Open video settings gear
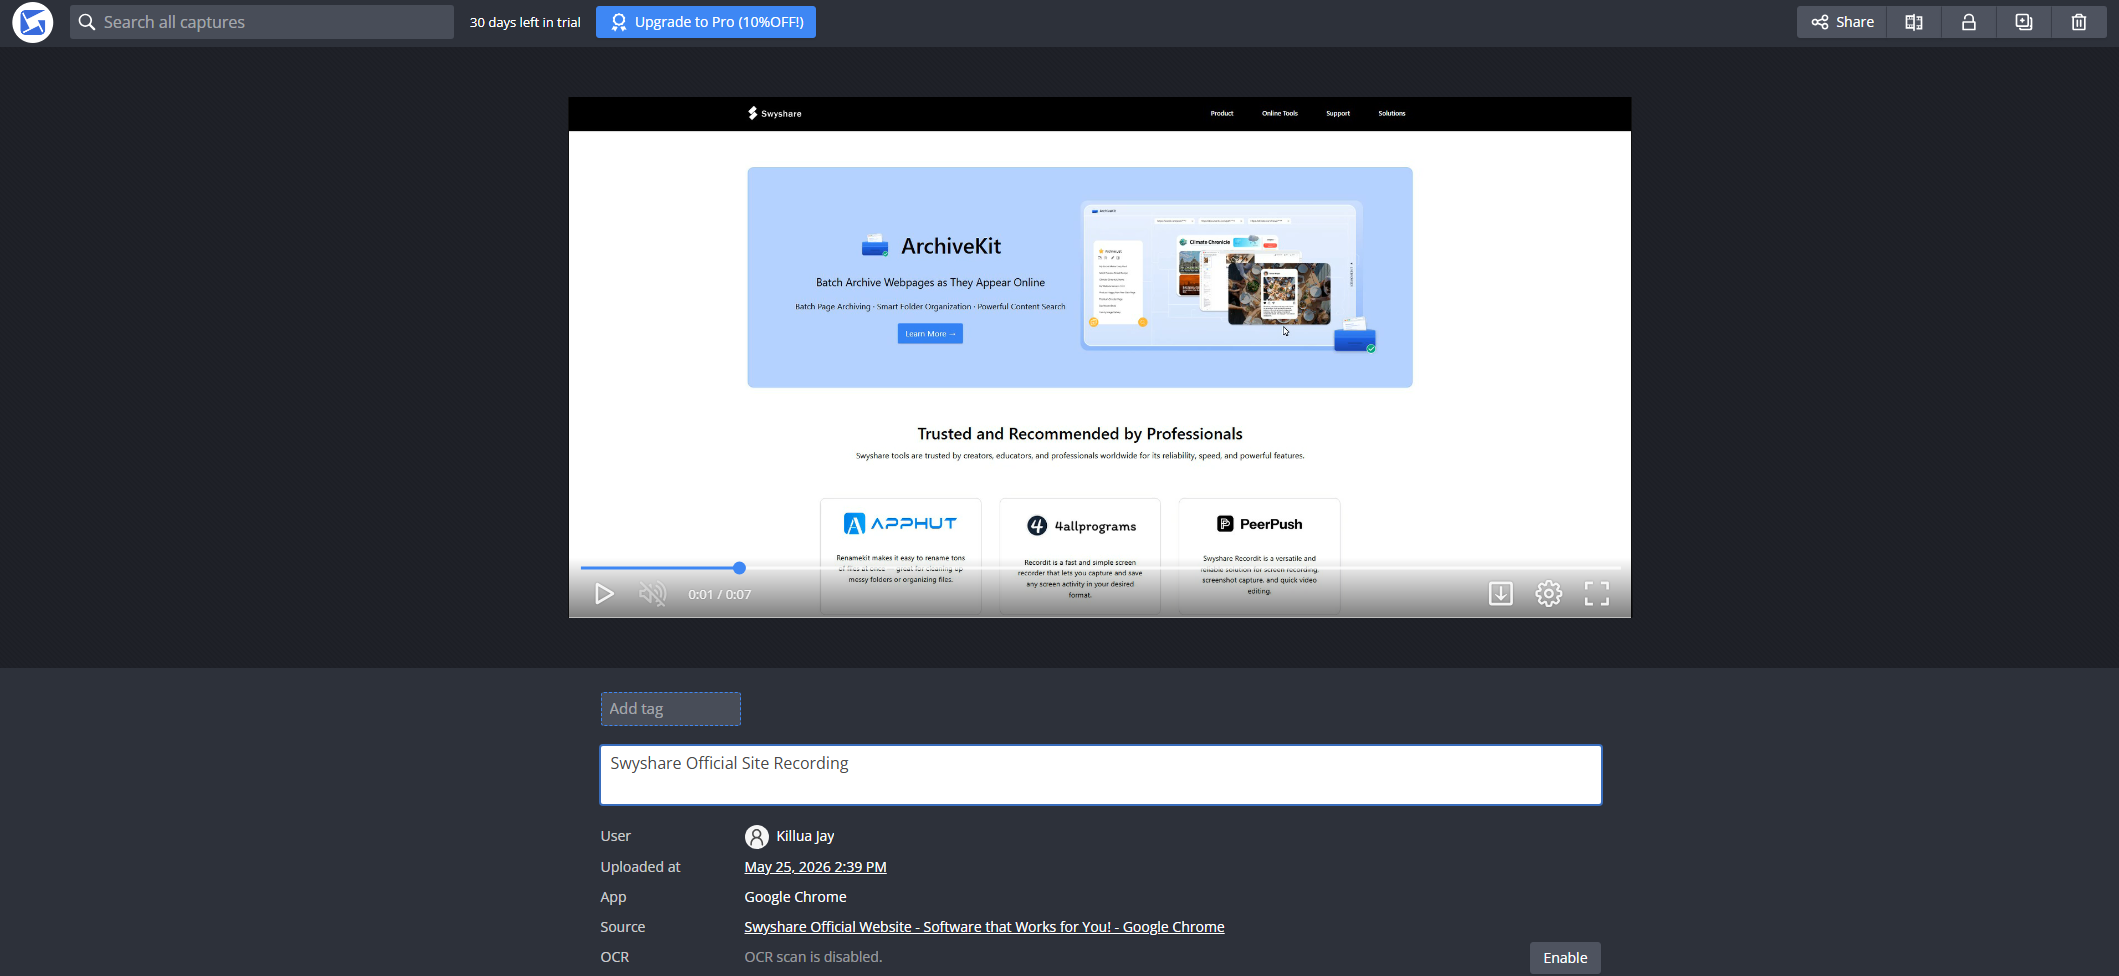2119x976 pixels. tap(1549, 594)
